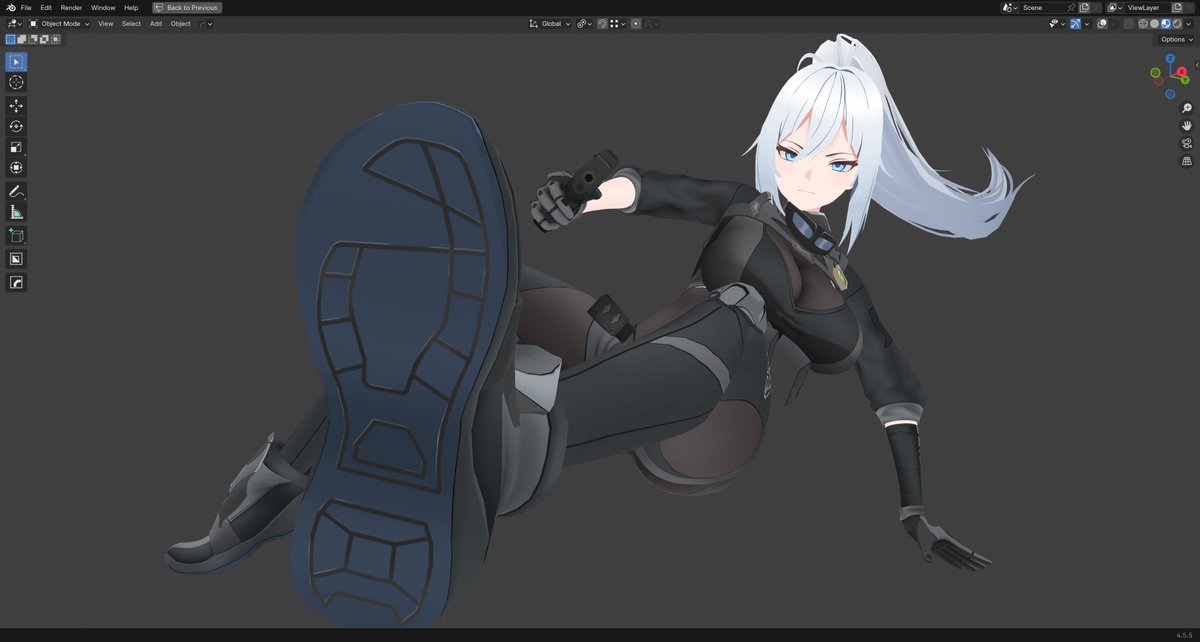The width and height of the screenshot is (1200, 642).
Task: Open the shading options dropdown arrow
Action: click(1188, 23)
